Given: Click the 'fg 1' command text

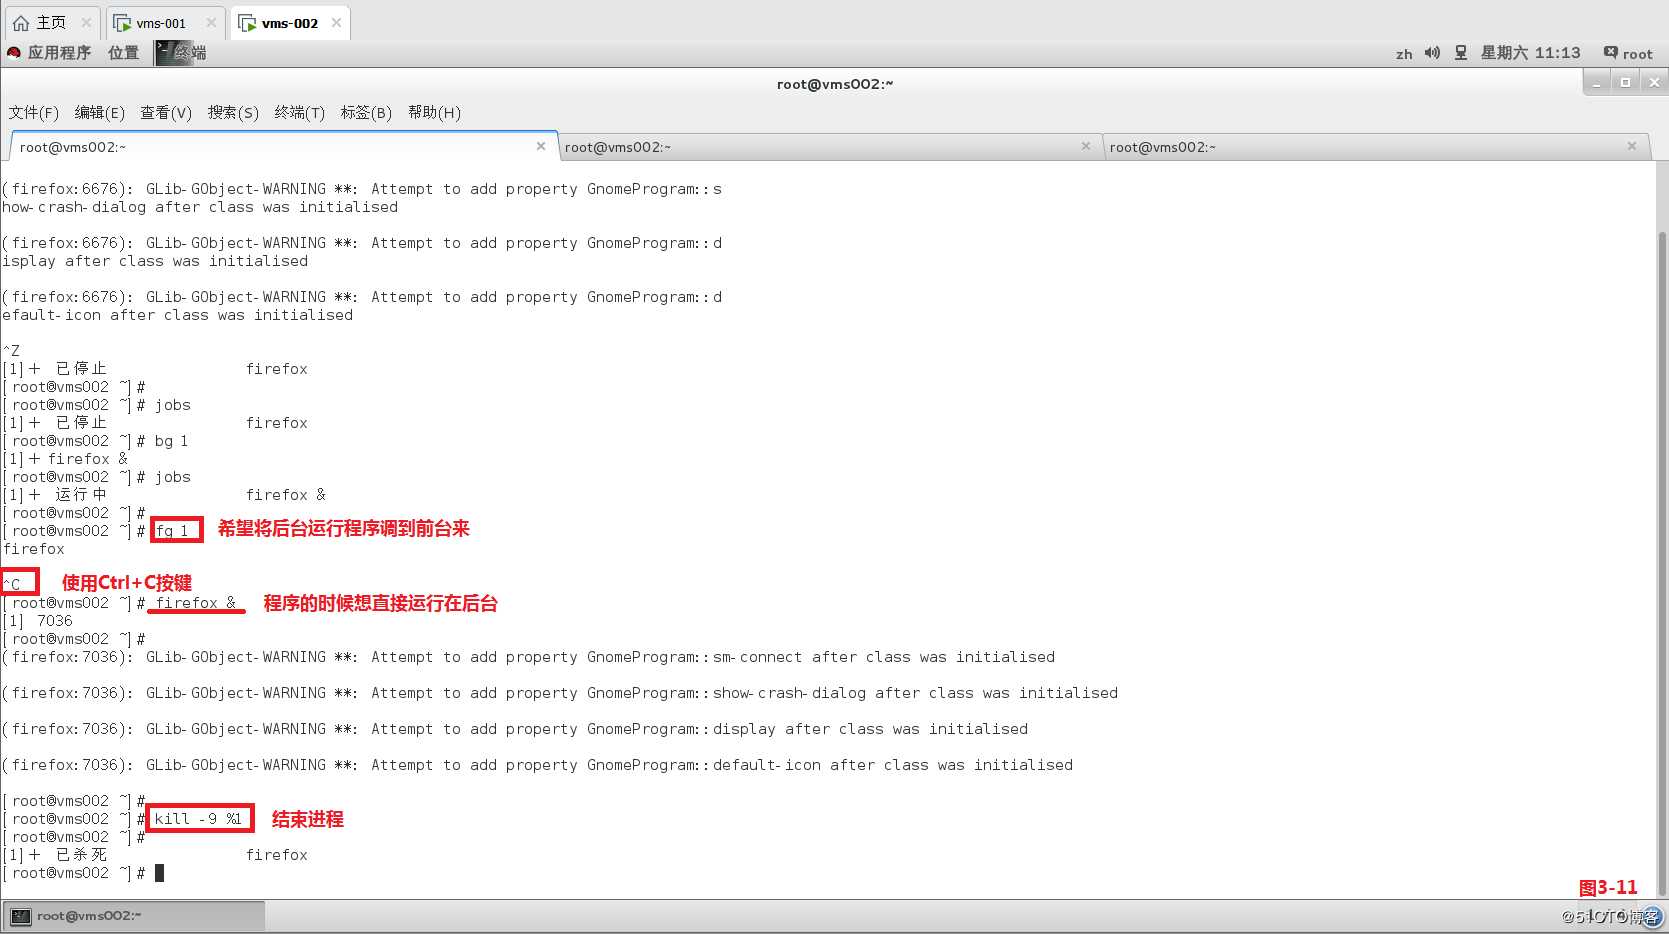Looking at the screenshot, I should coord(172,530).
